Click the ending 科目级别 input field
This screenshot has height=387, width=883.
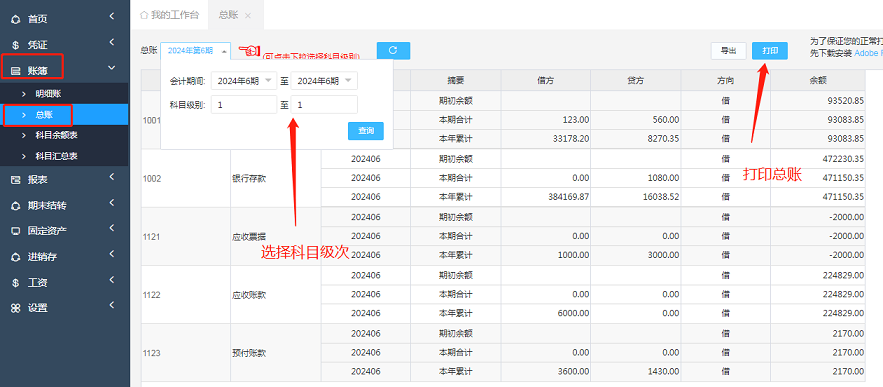point(324,104)
